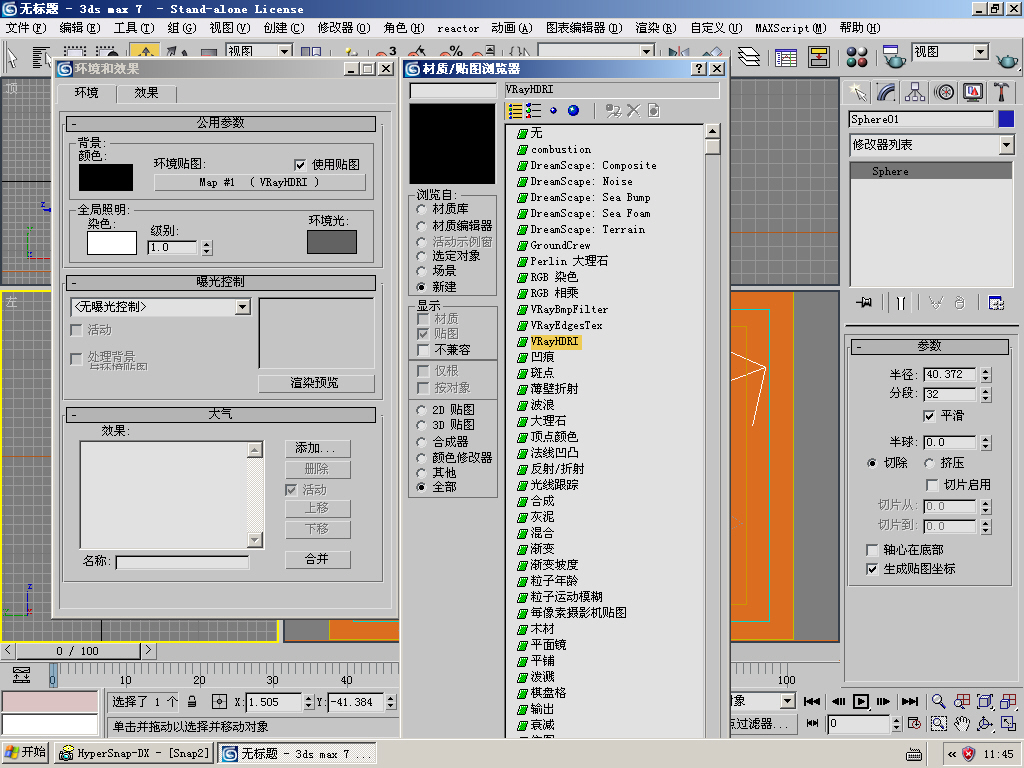Switch to the Display command panel
The height and width of the screenshot is (768, 1024).
coord(972,92)
